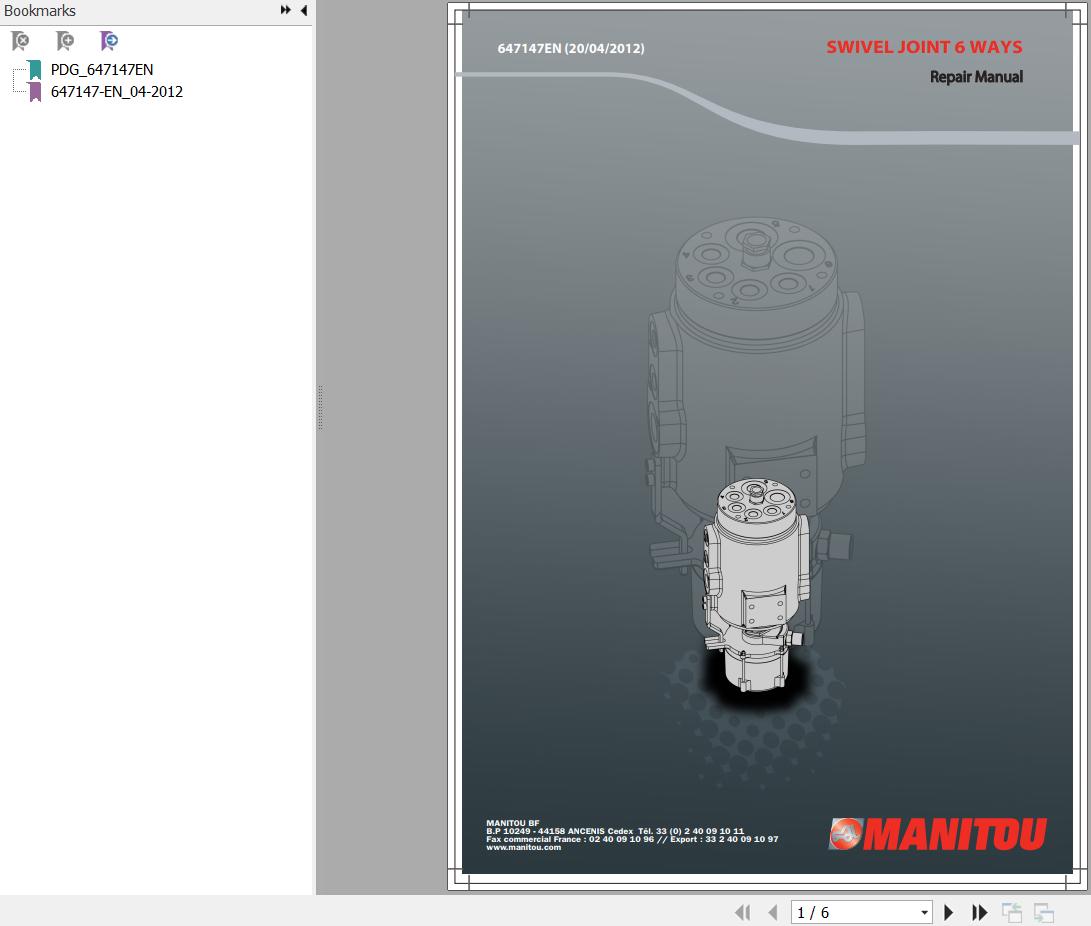Click the text "647147EN (20/04/2012)"
This screenshot has width=1091, height=926.
coord(571,48)
